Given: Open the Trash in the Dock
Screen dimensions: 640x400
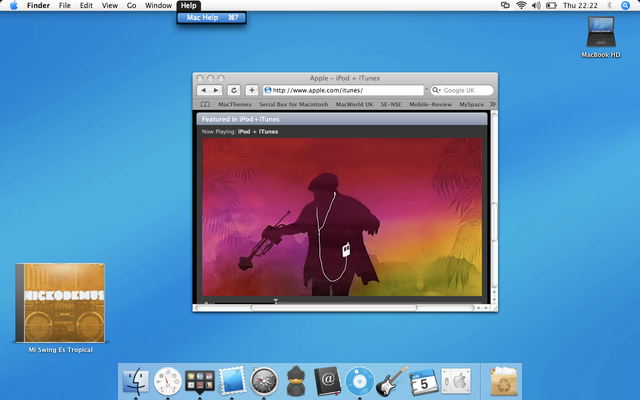Looking at the screenshot, I should point(504,380).
